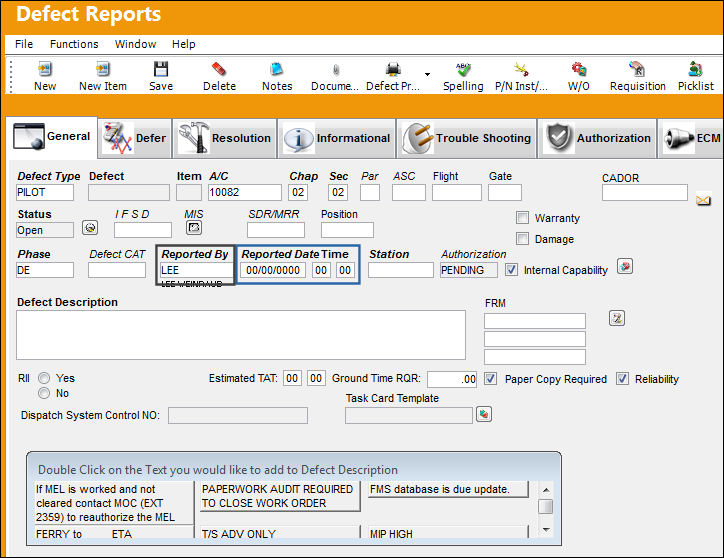
Task: Open the Requisition toolbar icon
Action: [x=637, y=69]
